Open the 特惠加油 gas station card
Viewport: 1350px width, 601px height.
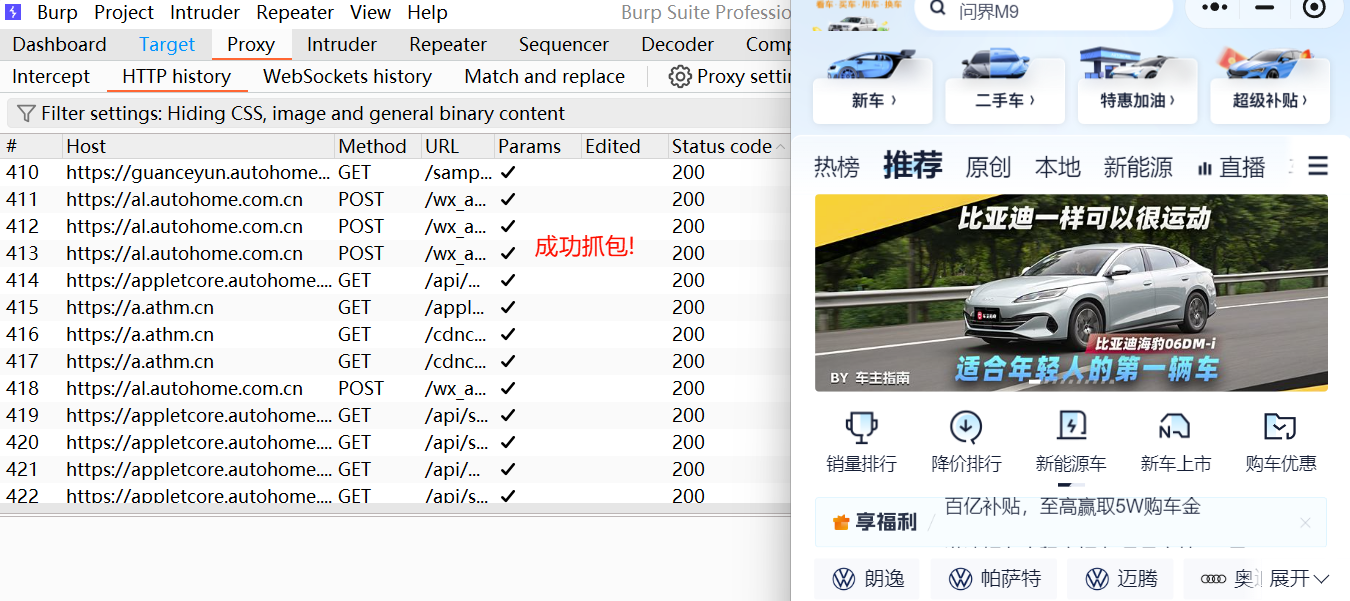click(x=1137, y=86)
